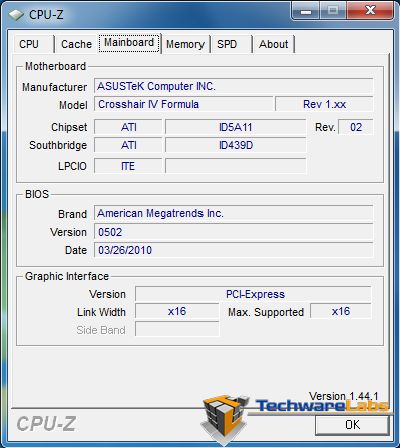
Task: Go to the About tab
Action: pyautogui.click(x=274, y=44)
